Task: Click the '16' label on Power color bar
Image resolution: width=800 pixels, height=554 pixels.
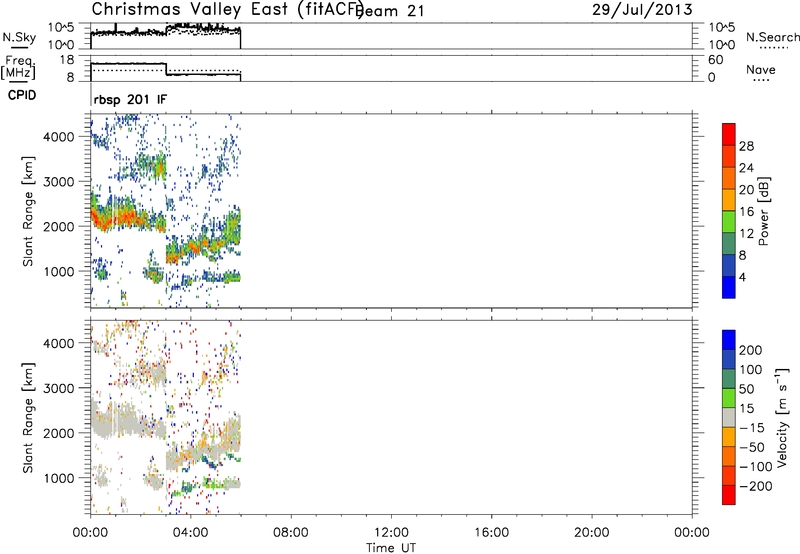Action: pyautogui.click(x=746, y=212)
